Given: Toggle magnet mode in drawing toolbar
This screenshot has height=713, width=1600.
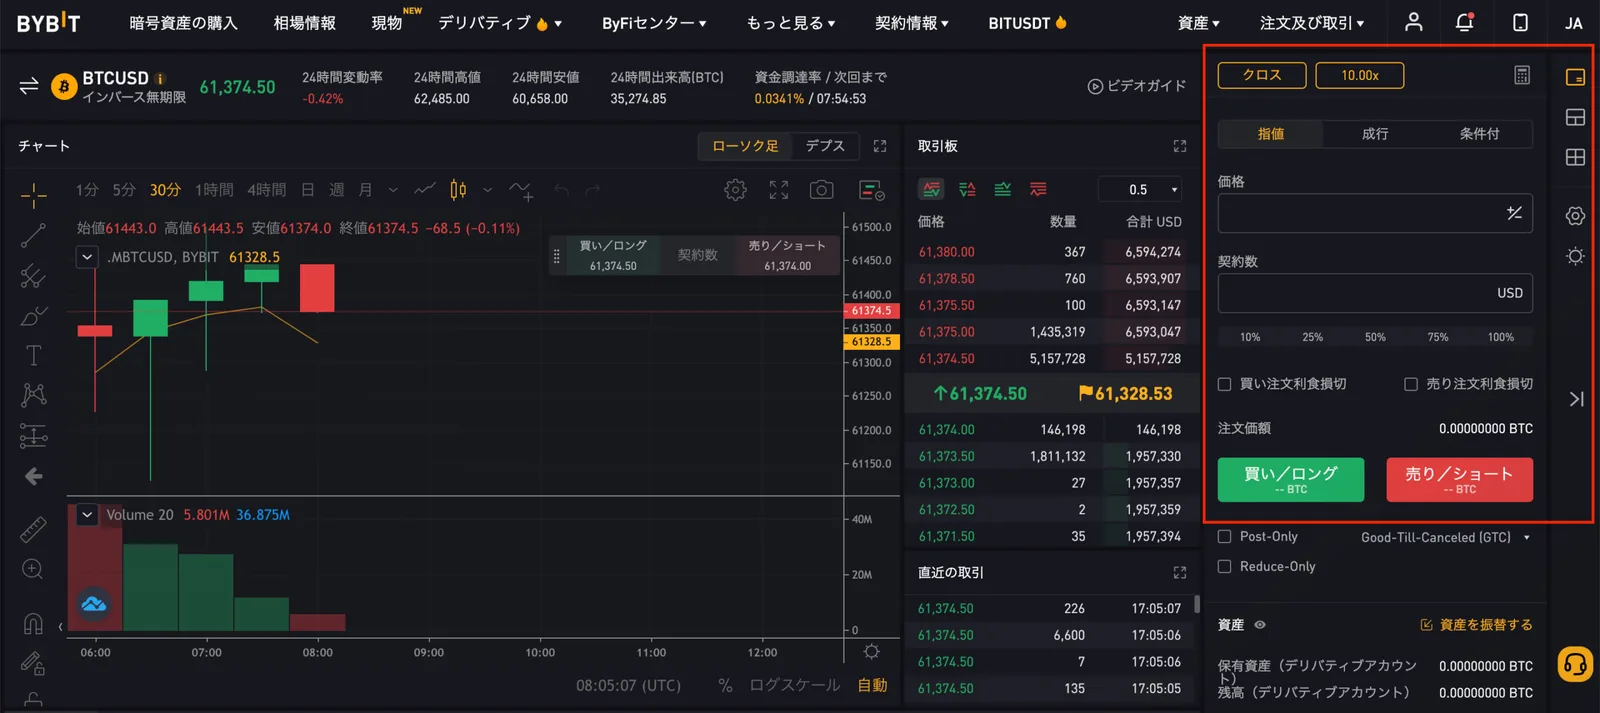Looking at the screenshot, I should (33, 624).
